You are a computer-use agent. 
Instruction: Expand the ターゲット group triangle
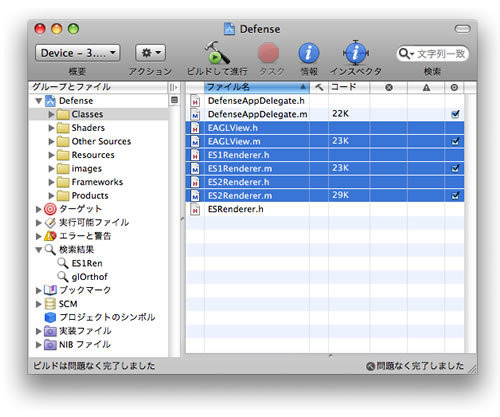[39, 209]
